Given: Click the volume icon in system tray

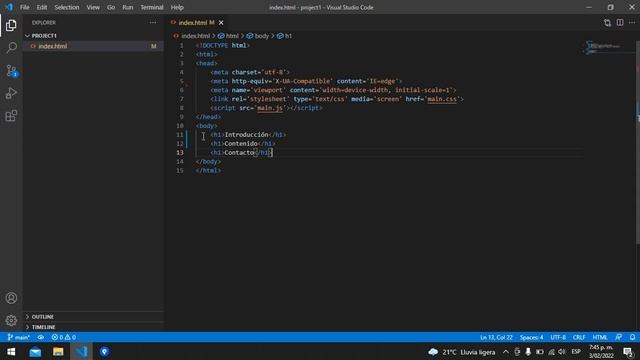Looking at the screenshot, I should click(x=562, y=352).
